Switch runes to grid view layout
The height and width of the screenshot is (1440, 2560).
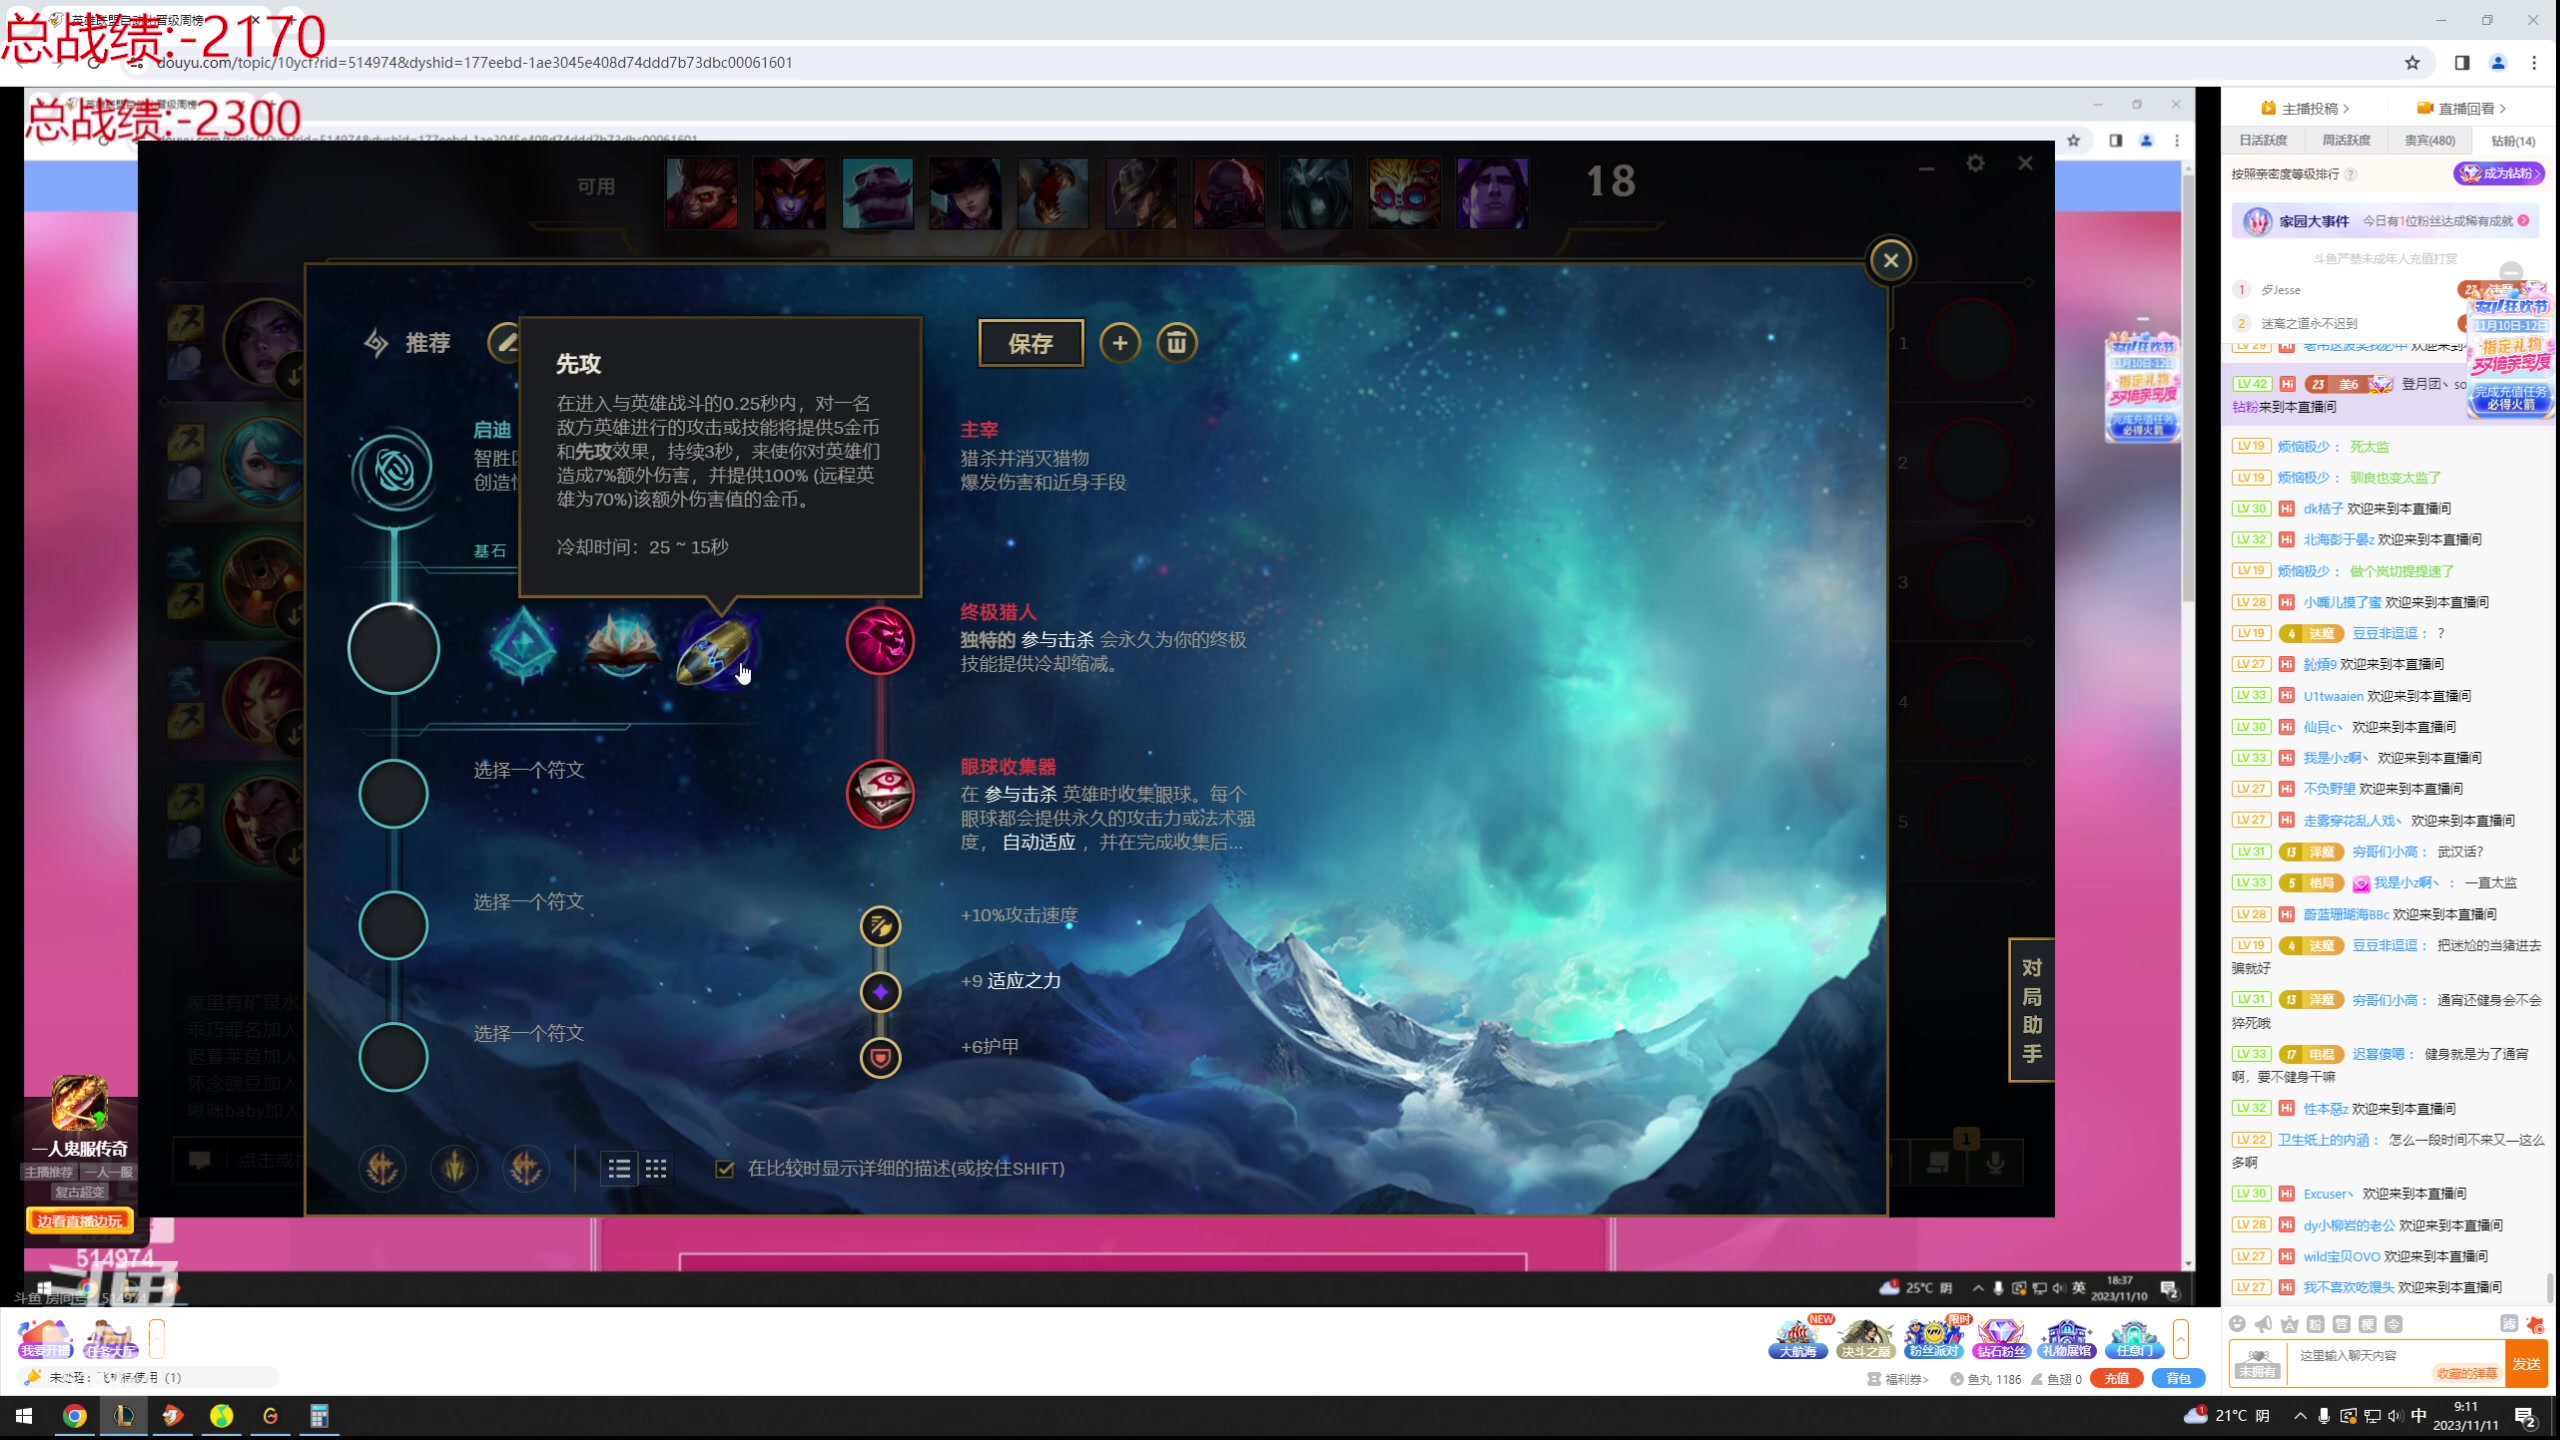[656, 1168]
